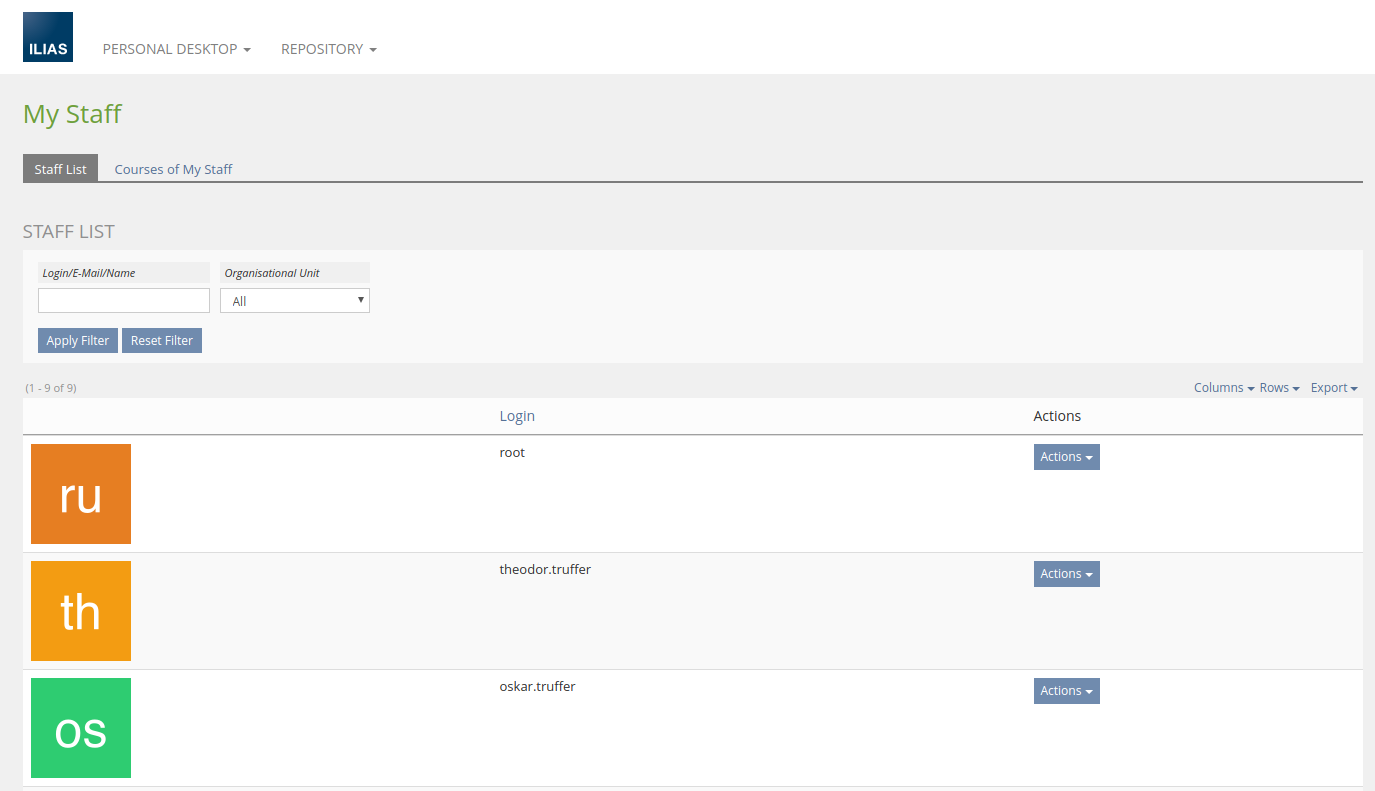Click the My Staff page heading
Viewport: 1375px width, 791px height.
tap(72, 114)
